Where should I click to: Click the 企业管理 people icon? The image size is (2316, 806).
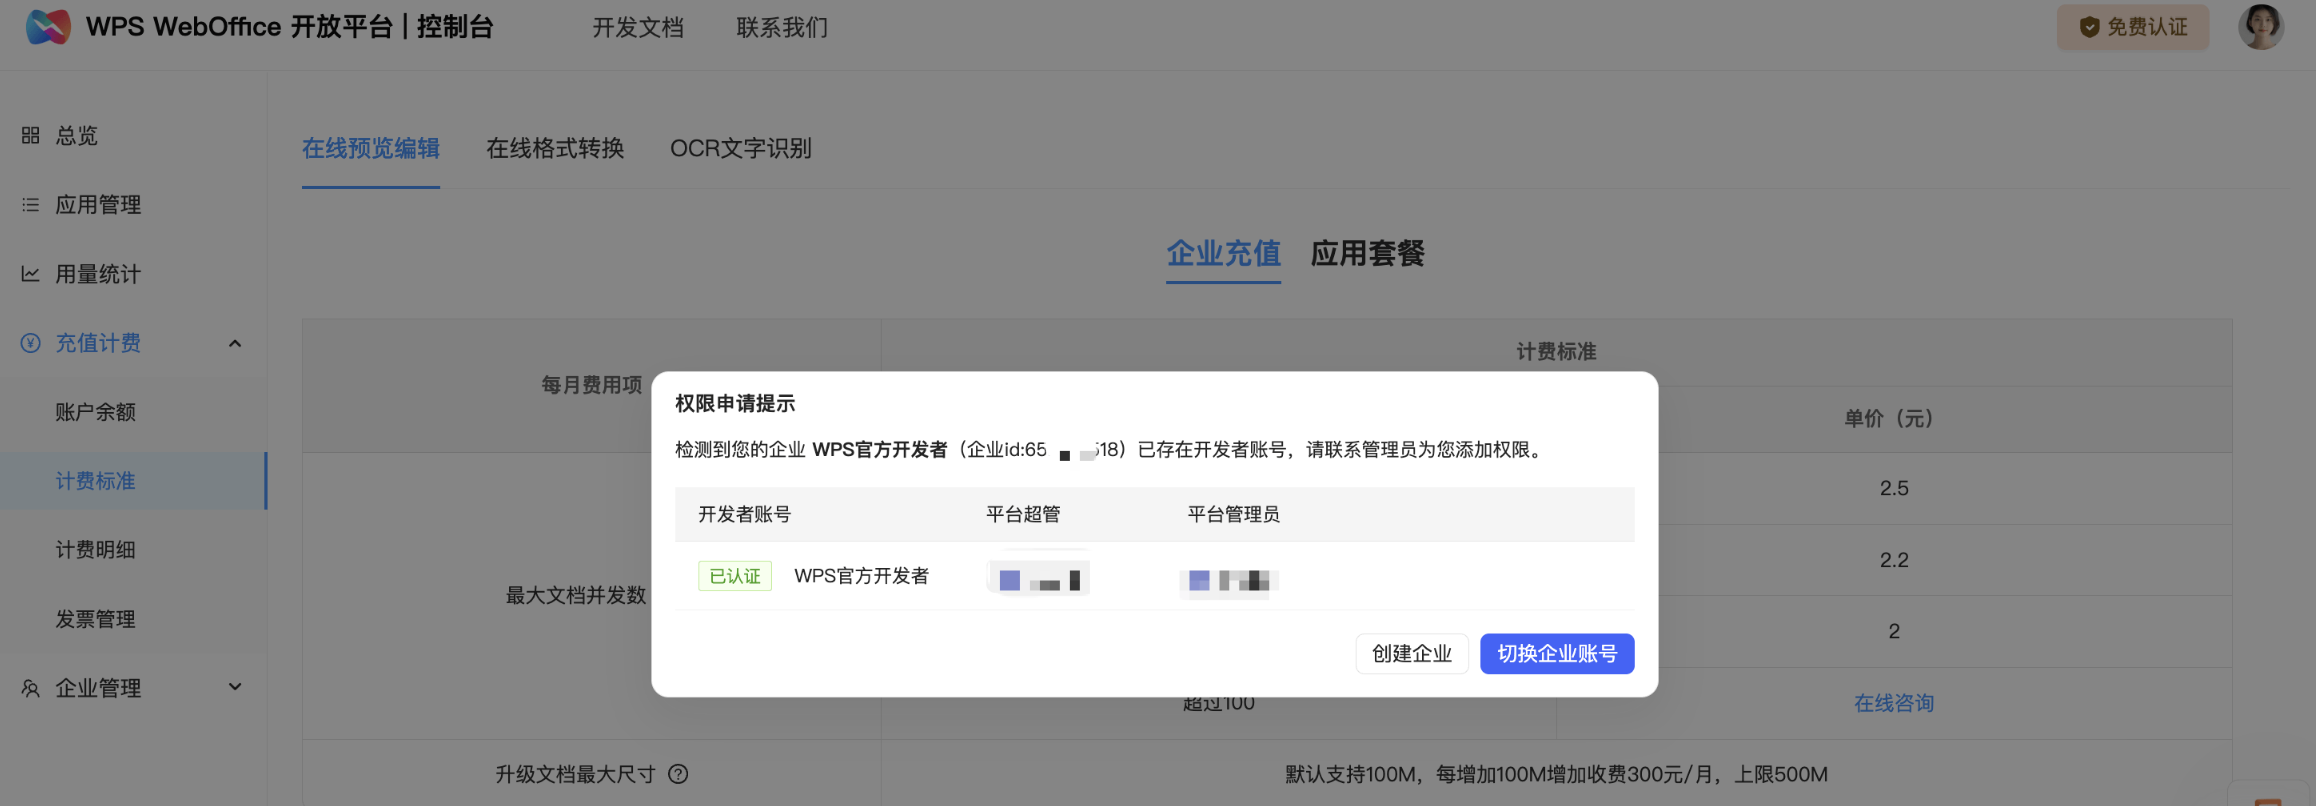click(31, 688)
